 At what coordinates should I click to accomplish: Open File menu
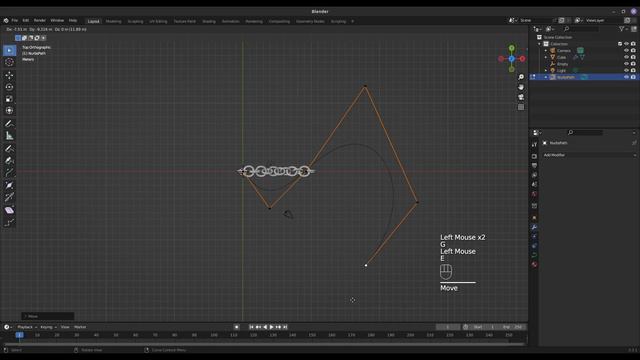tap(15, 20)
